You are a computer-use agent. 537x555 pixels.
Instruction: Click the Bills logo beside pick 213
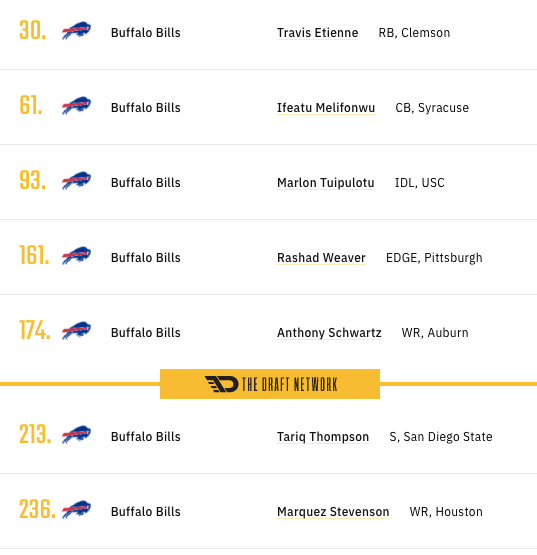76,435
